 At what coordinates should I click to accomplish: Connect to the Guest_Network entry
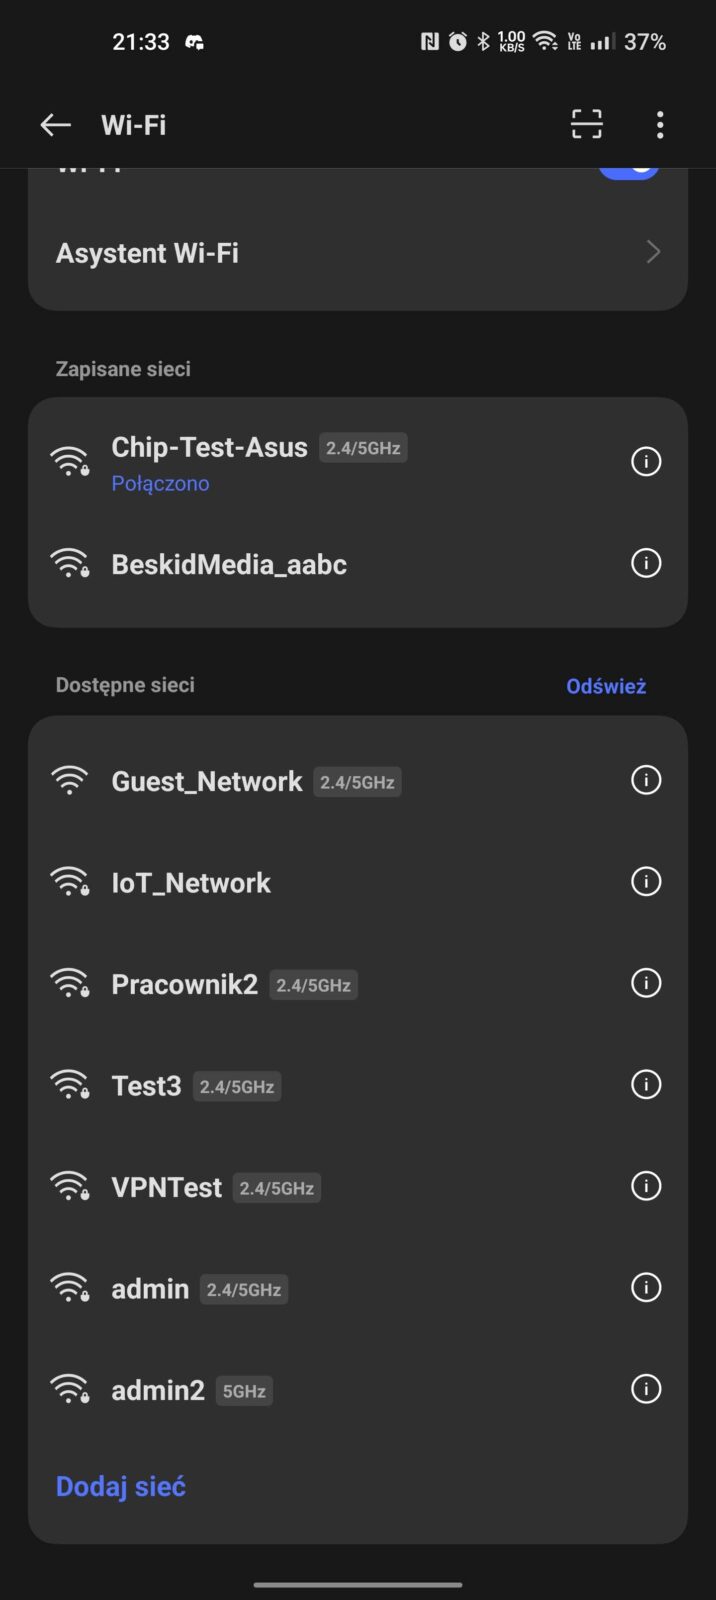[x=207, y=781]
